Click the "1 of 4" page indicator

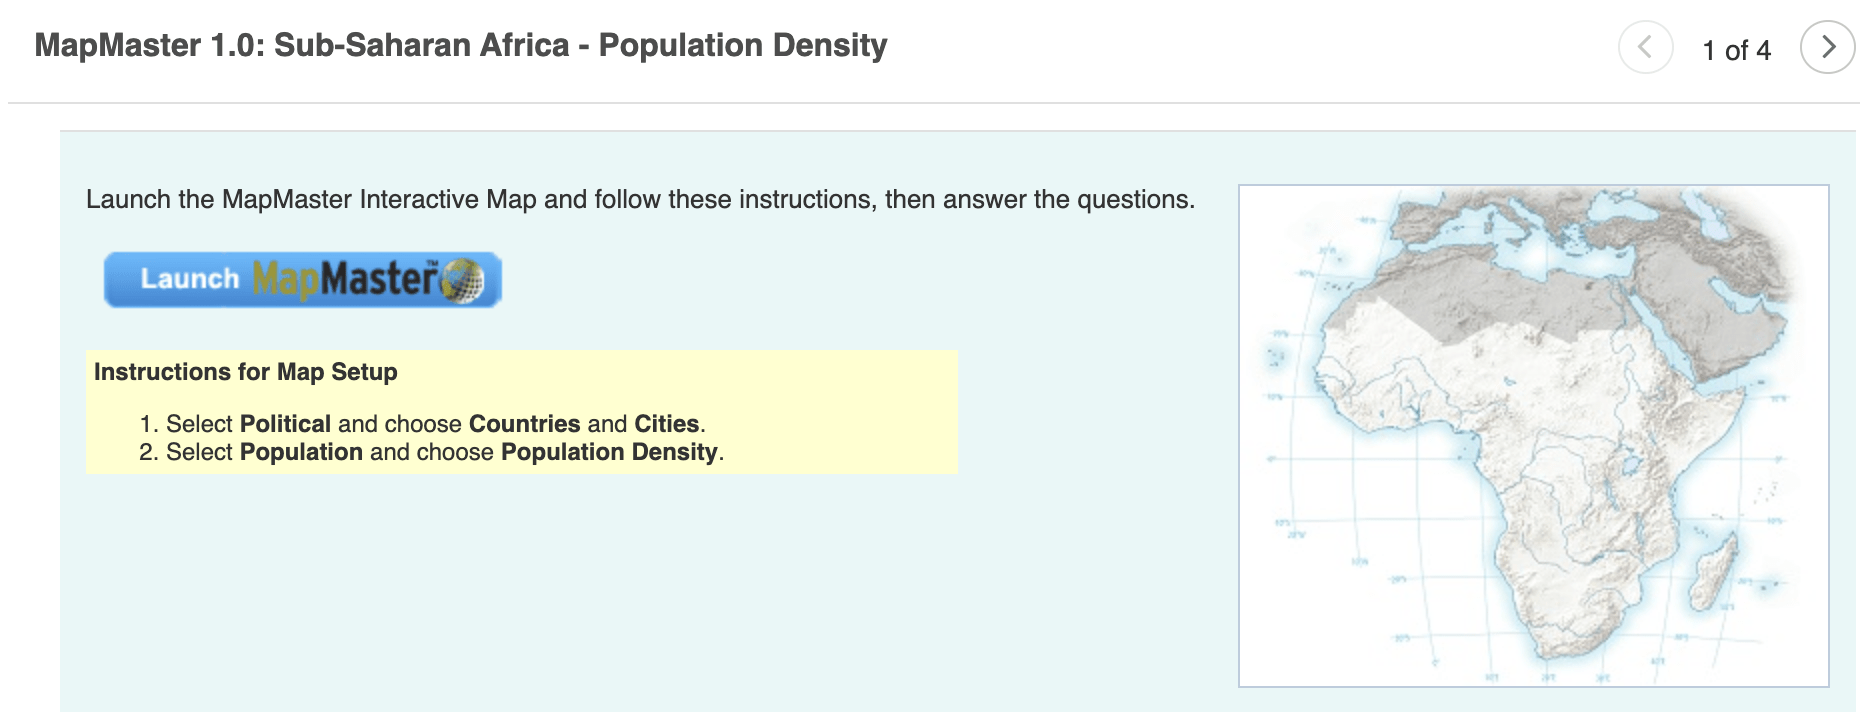[1736, 50]
